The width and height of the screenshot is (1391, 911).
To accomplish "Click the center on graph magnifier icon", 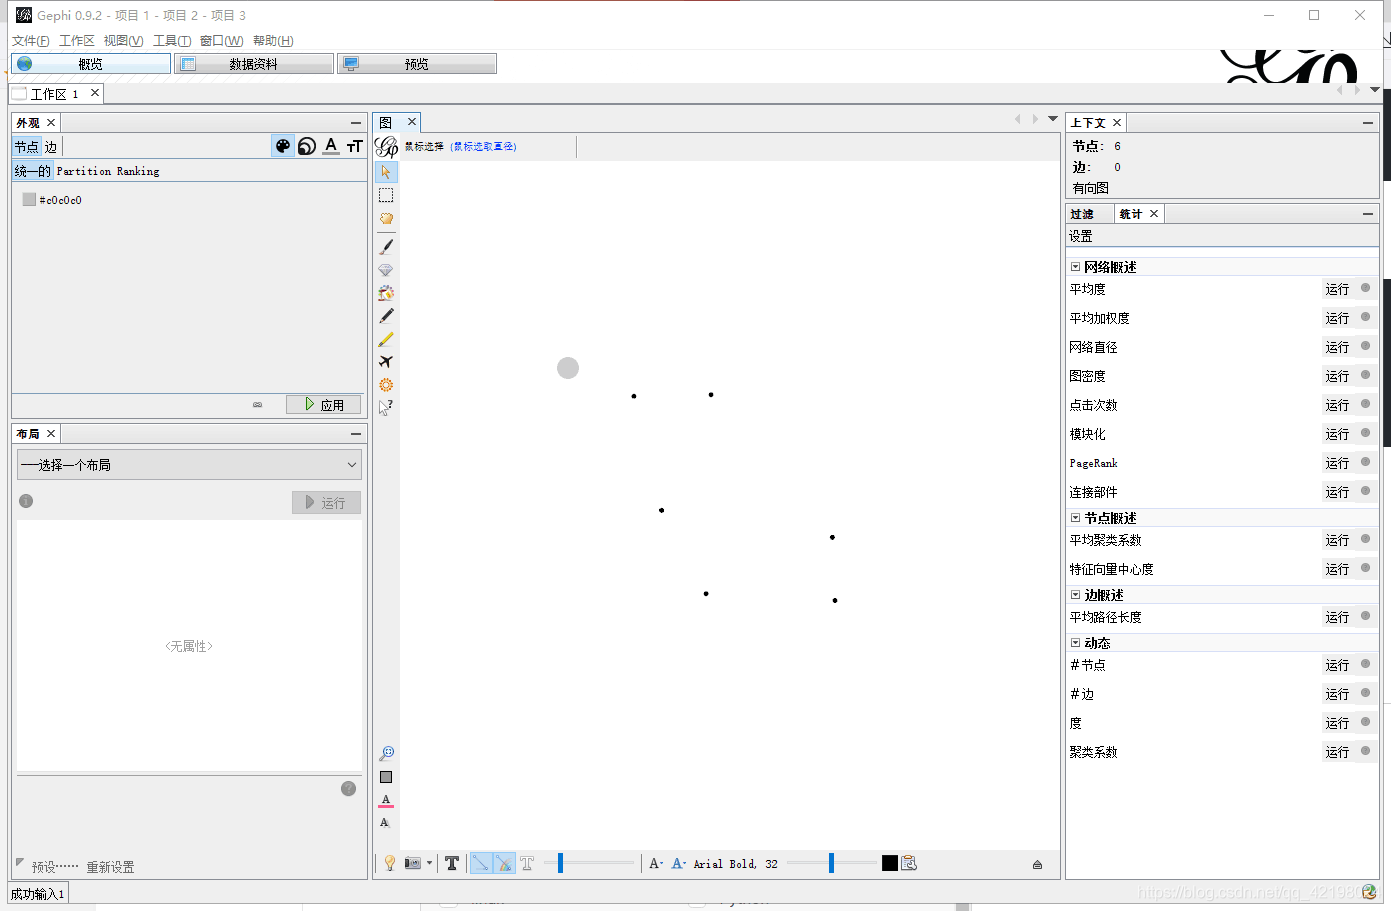I will pyautogui.click(x=386, y=754).
